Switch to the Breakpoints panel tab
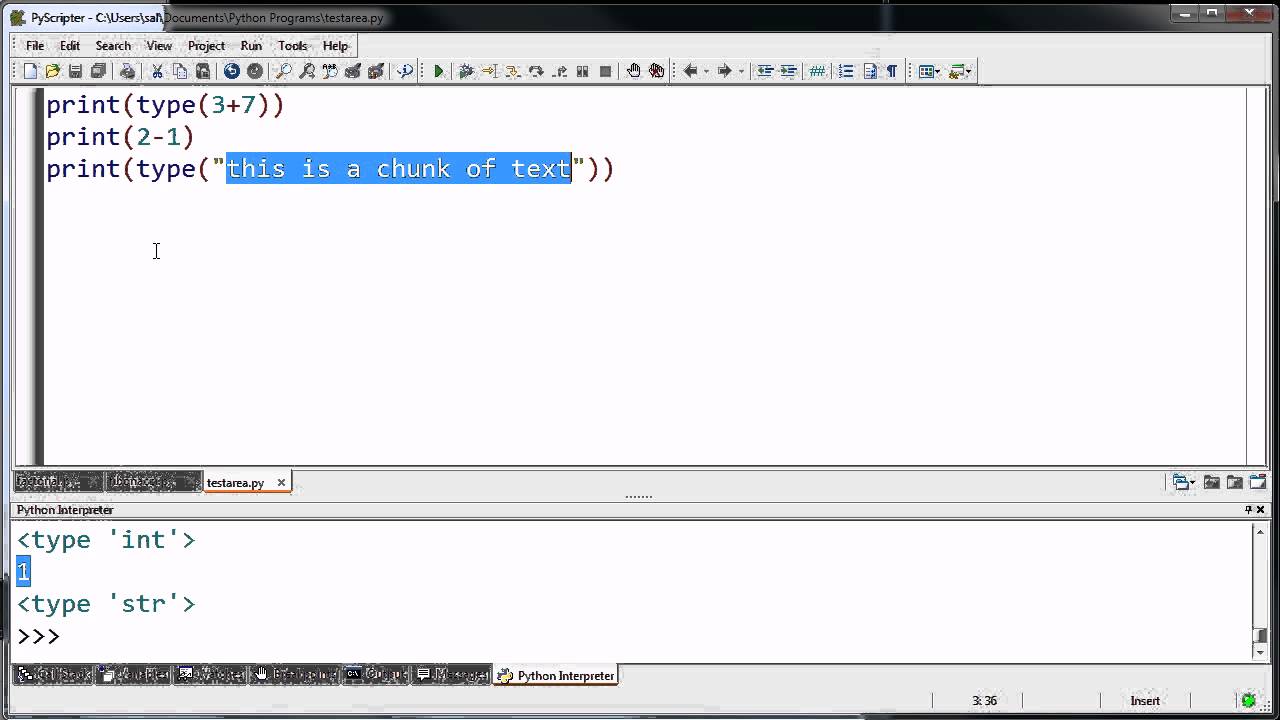The image size is (1280, 720). (x=294, y=675)
